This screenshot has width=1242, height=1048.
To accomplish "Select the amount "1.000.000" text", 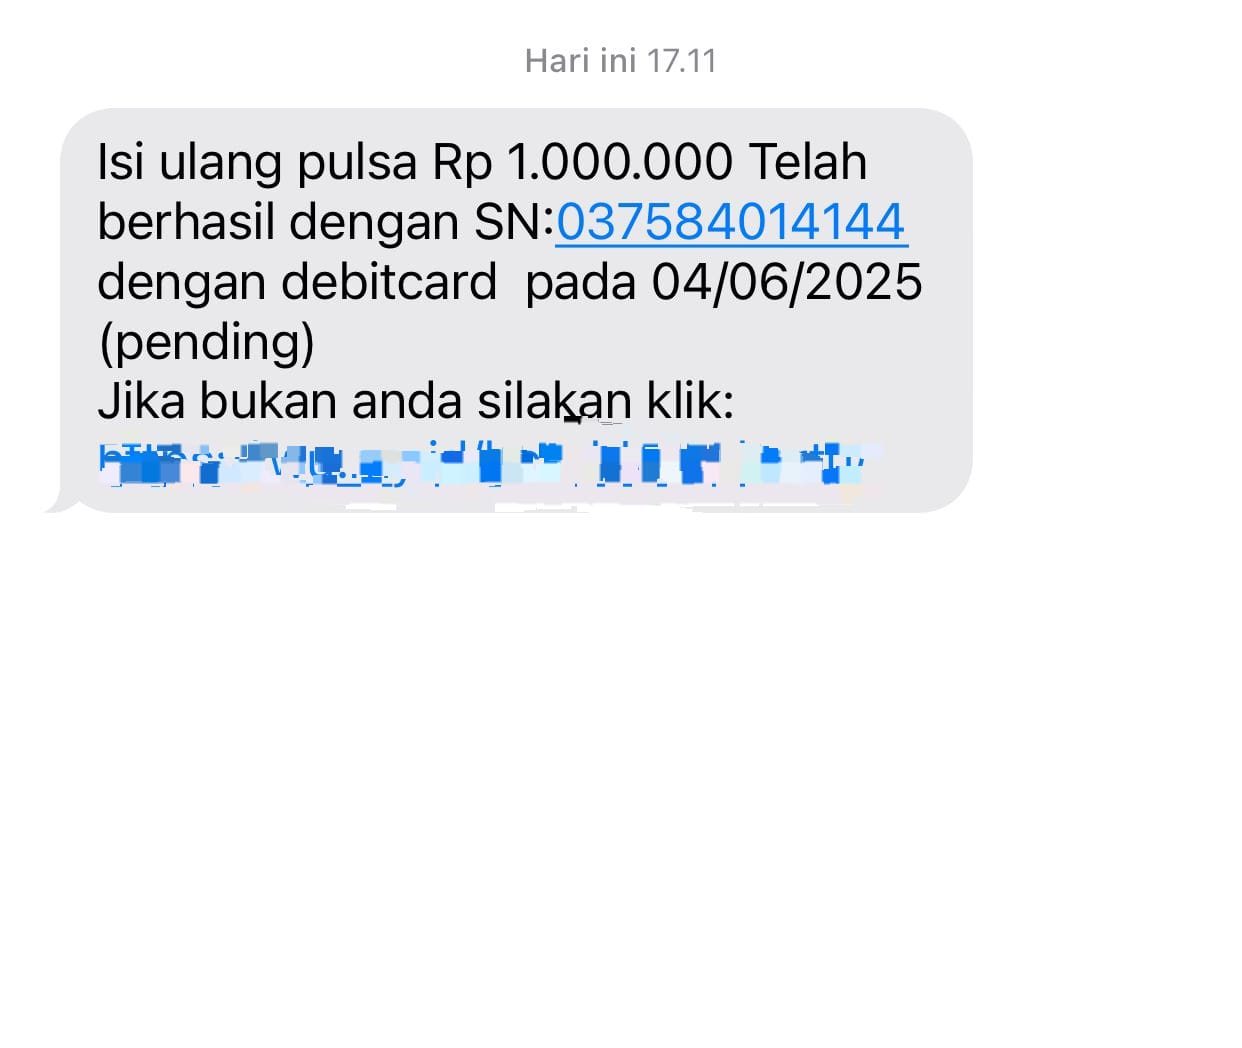I will 620,162.
